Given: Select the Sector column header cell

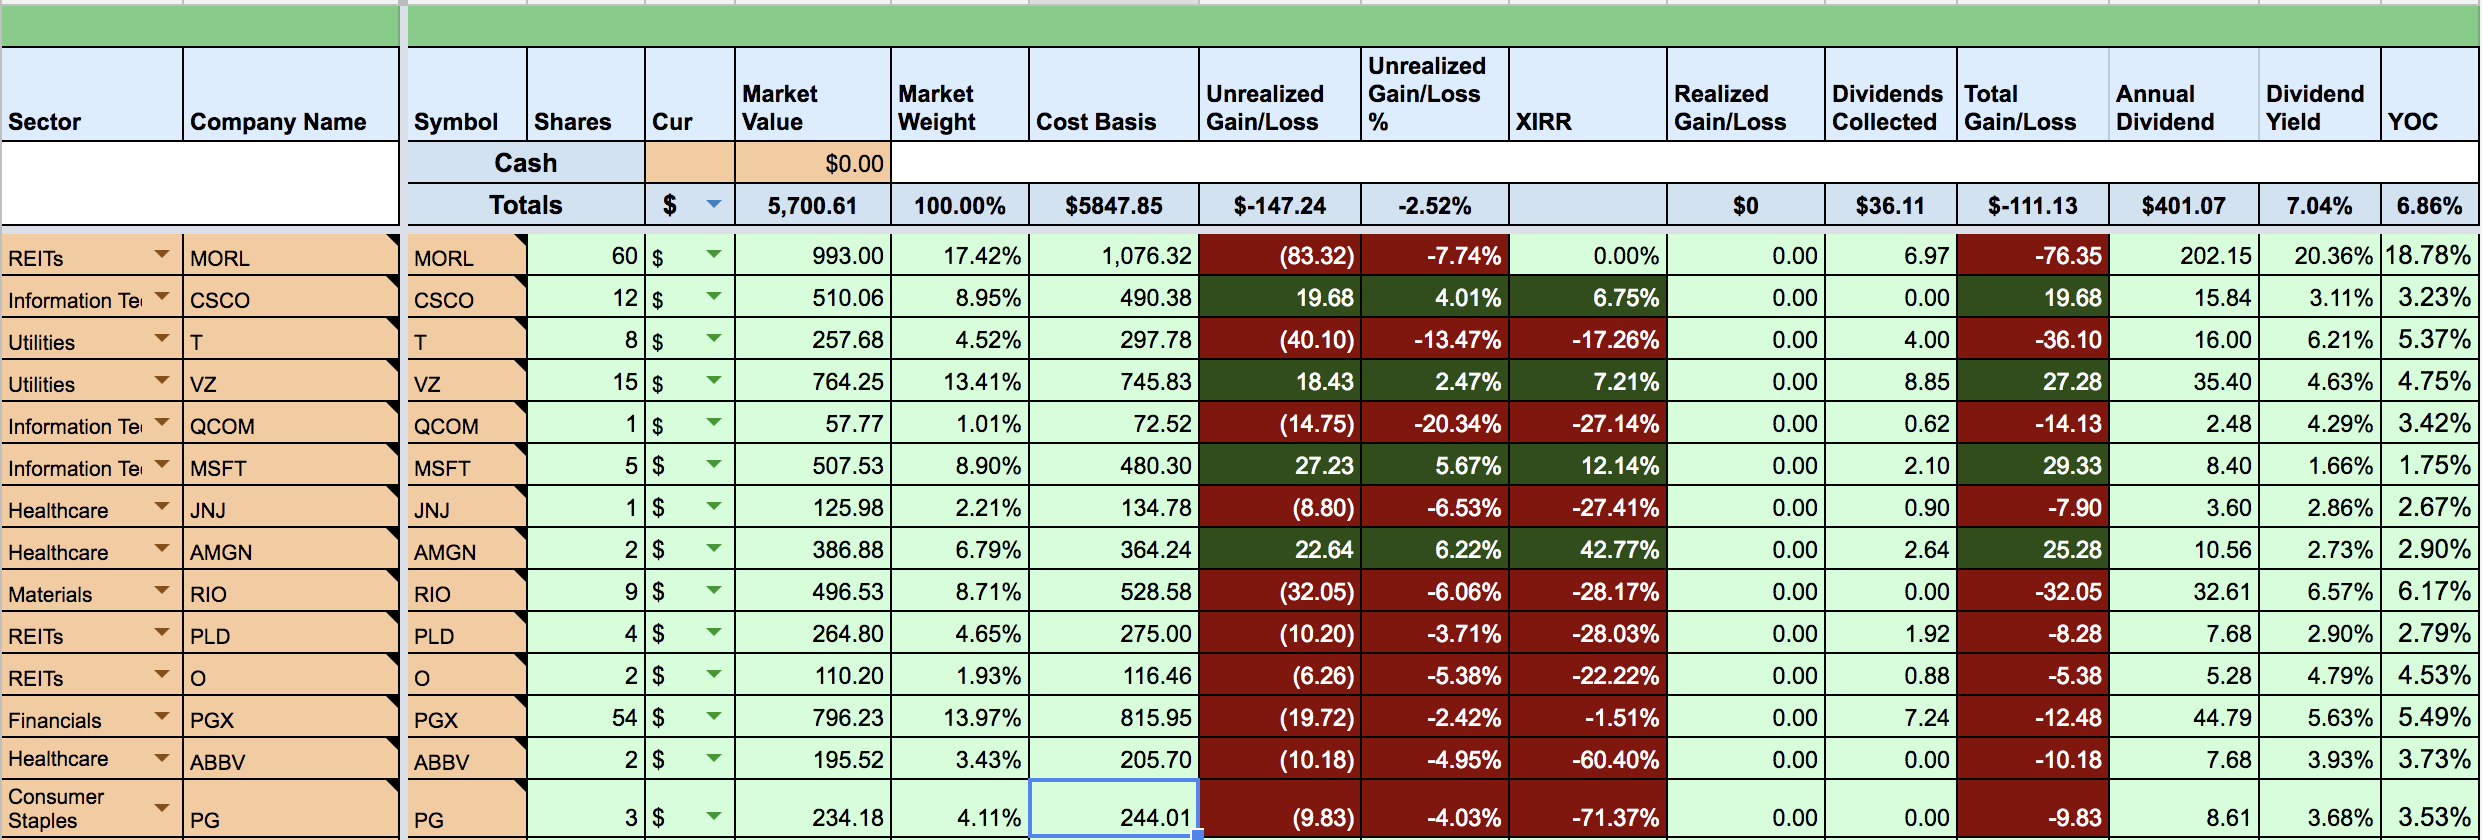Looking at the screenshot, I should point(92,94).
